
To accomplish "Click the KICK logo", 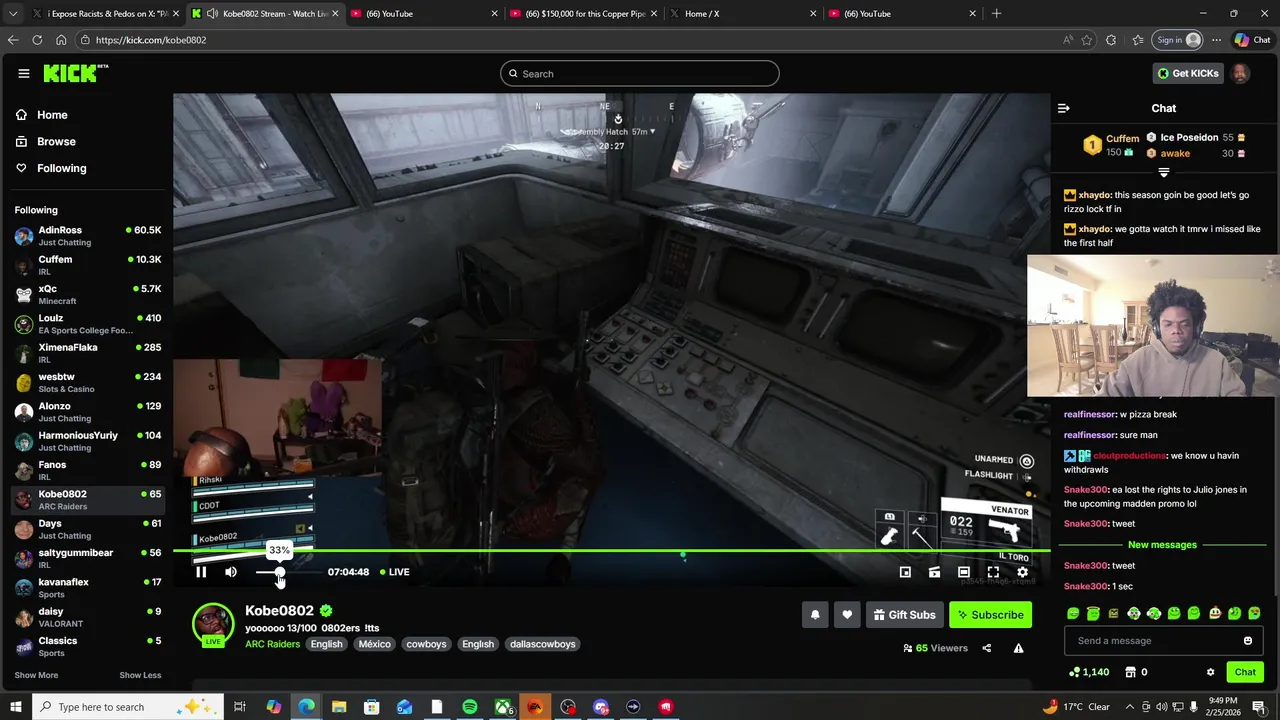I will click(75, 73).
